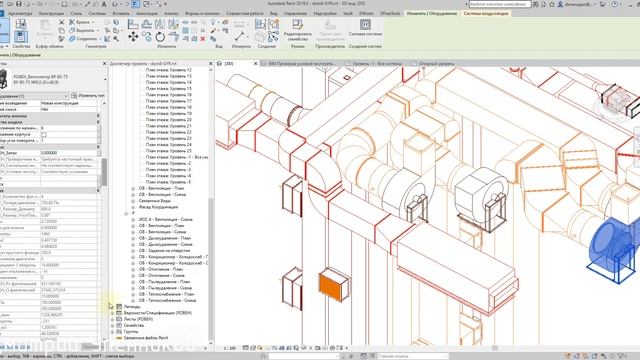
Task: Expand the ОВ - Вентиляция - План node above Связанные Виды
Action: [133, 189]
